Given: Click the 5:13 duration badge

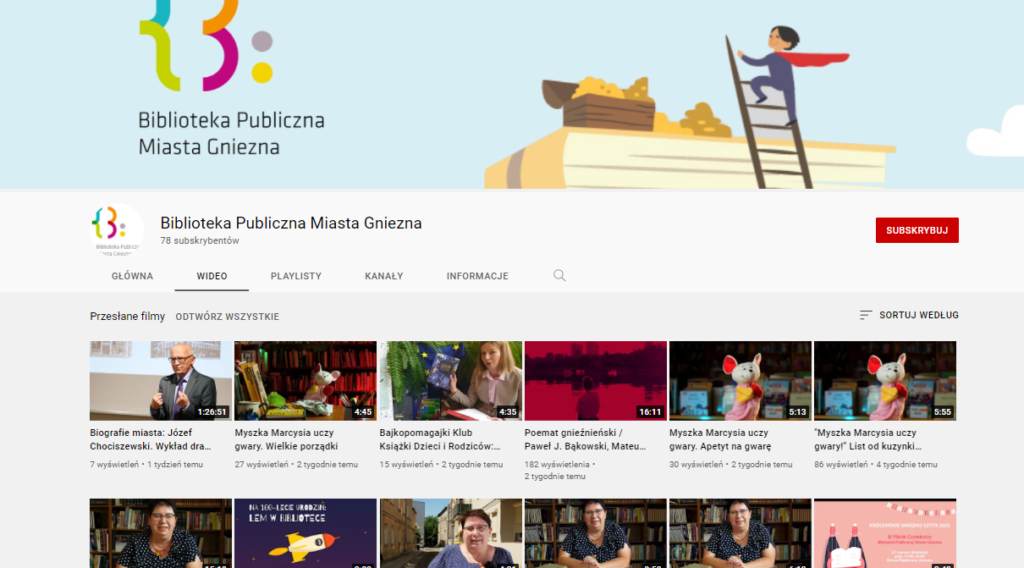Looking at the screenshot, I should click(x=797, y=412).
